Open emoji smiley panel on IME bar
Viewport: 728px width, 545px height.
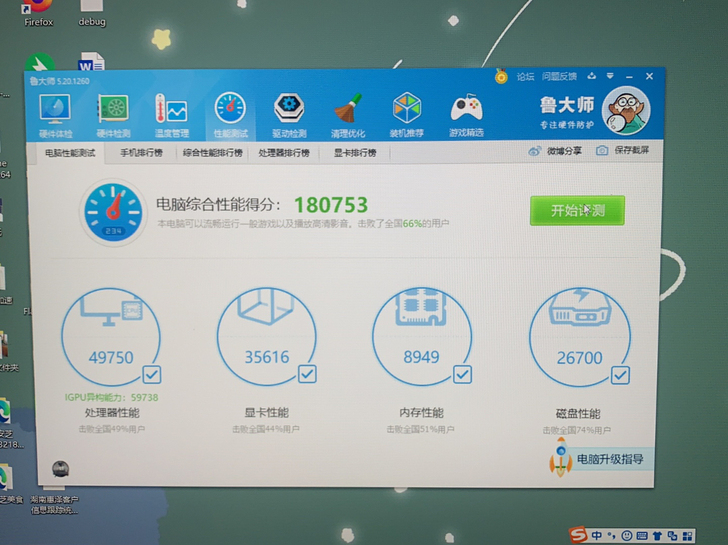point(627,536)
